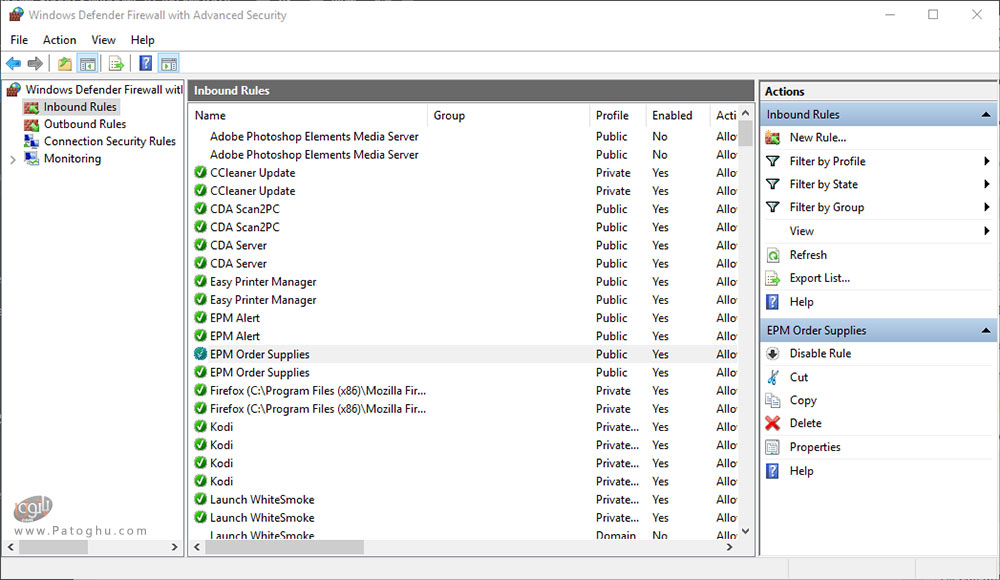Open the Filter by State submenu
The width and height of the screenshot is (1000, 580).
coord(879,184)
